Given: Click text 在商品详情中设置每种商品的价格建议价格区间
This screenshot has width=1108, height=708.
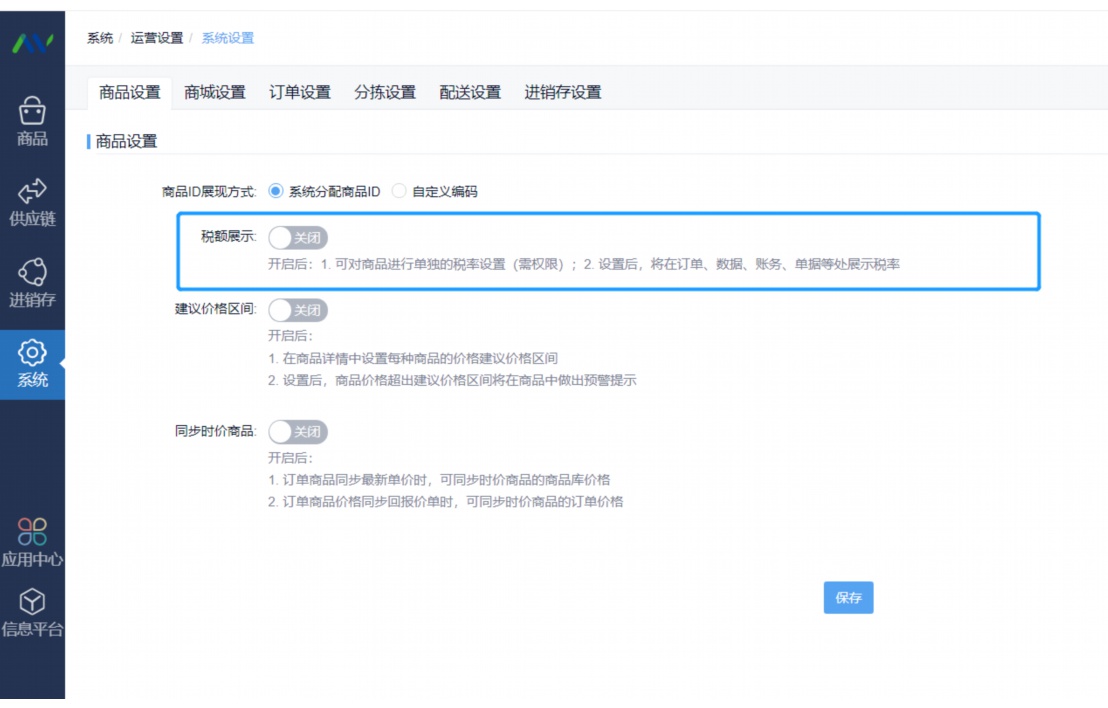Looking at the screenshot, I should point(413,358).
